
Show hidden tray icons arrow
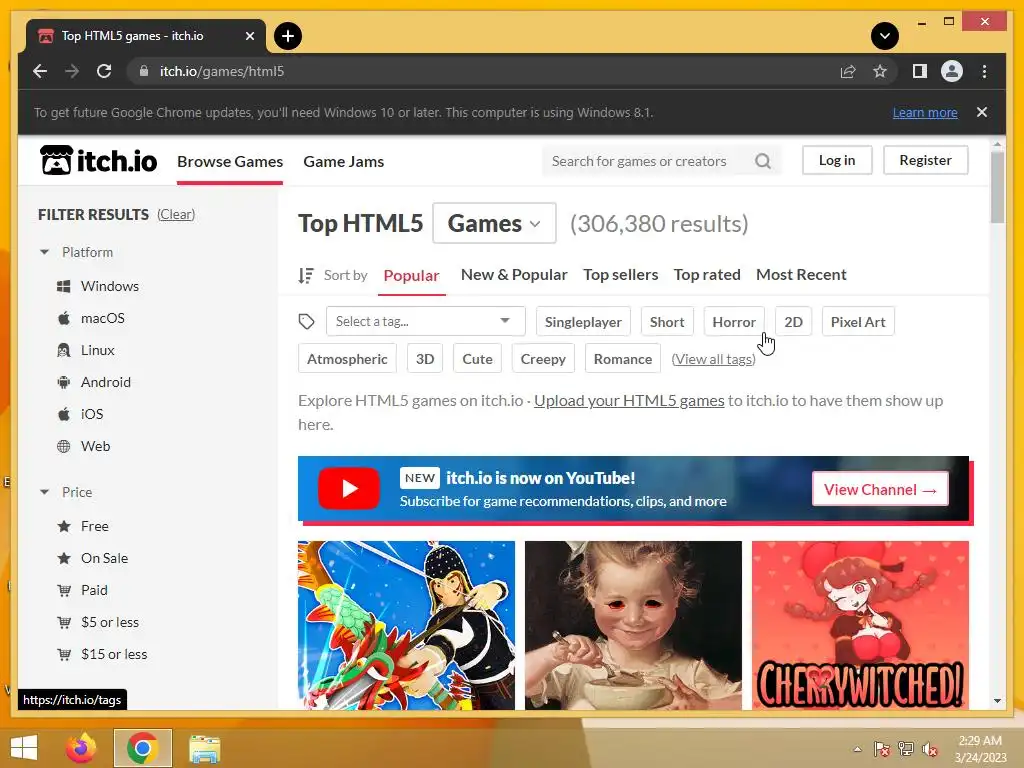click(x=857, y=749)
